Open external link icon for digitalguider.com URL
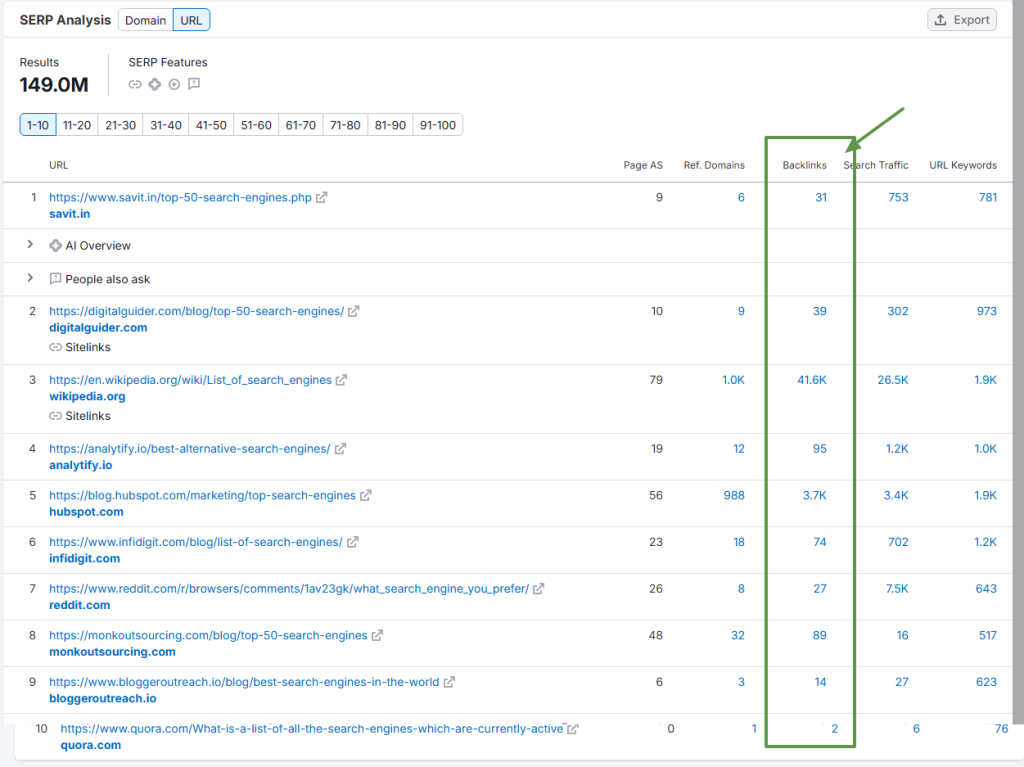The image size is (1024, 767). click(x=354, y=312)
